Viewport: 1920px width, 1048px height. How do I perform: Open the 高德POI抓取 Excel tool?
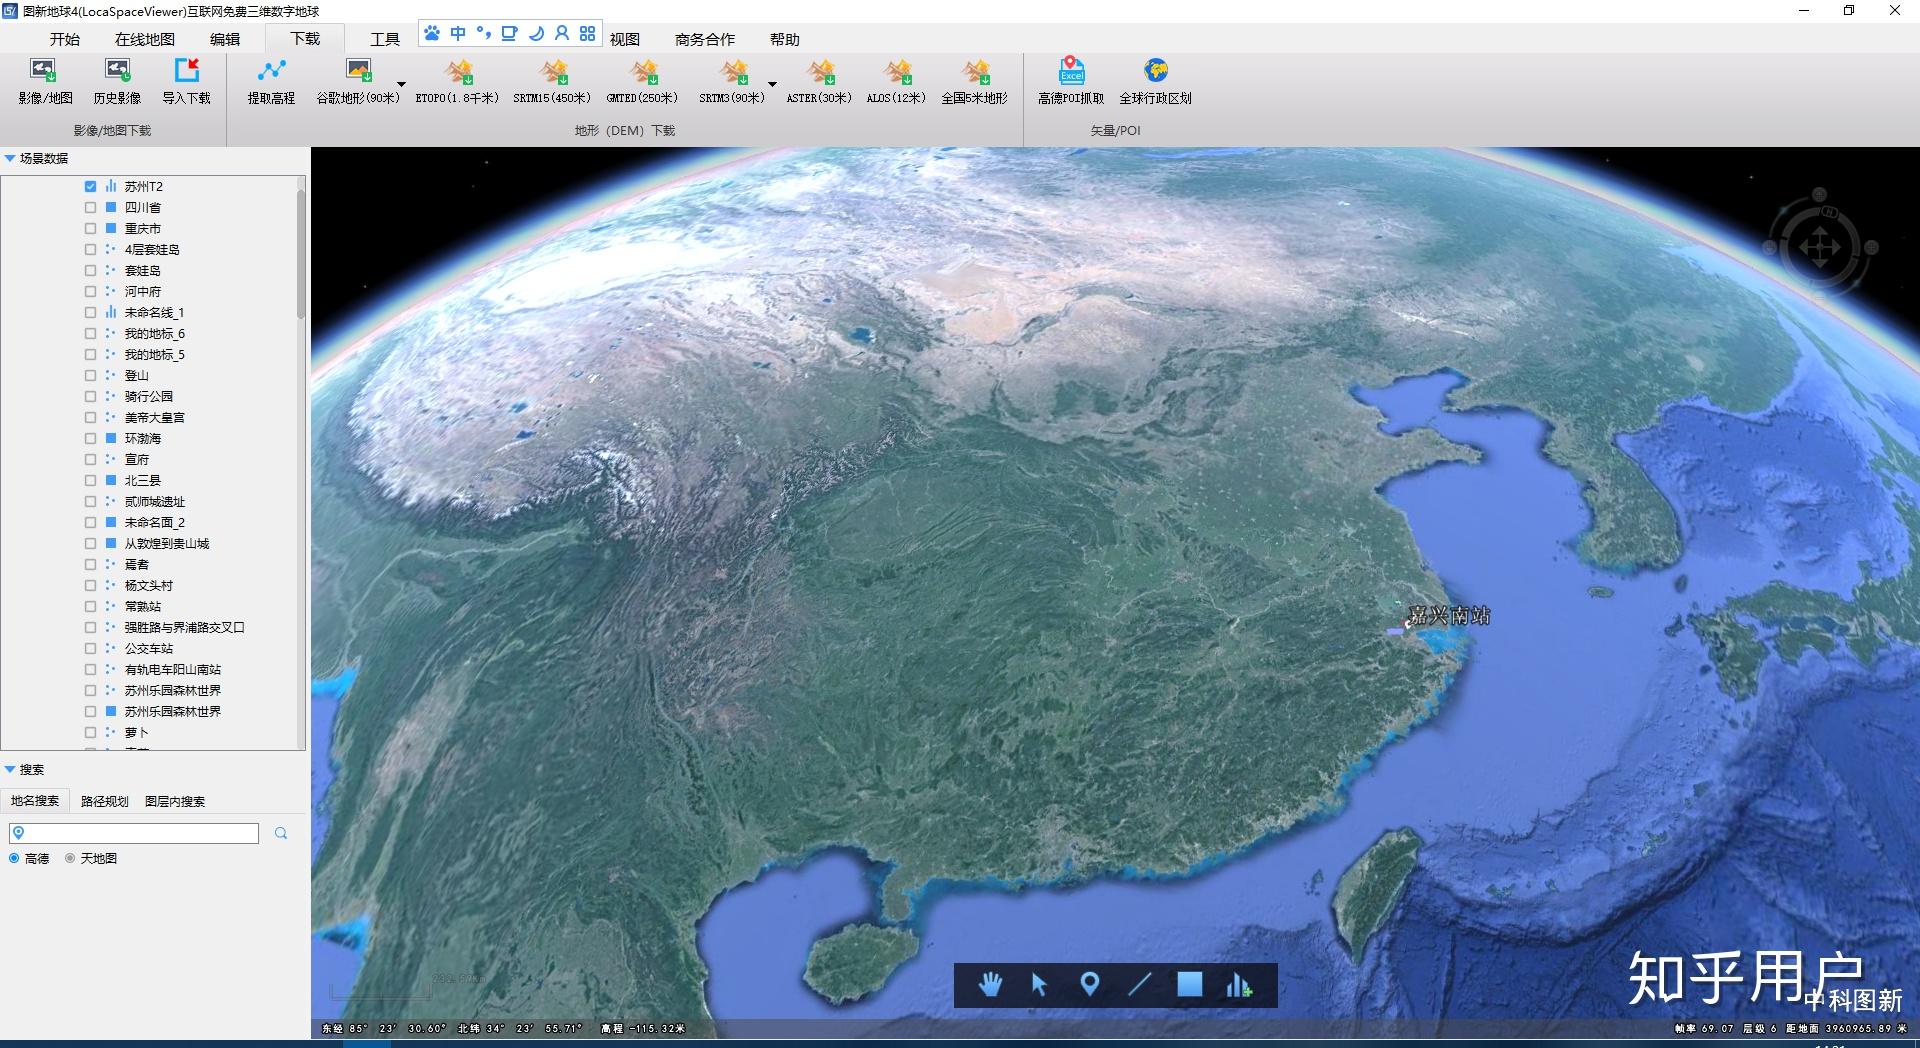point(1071,81)
